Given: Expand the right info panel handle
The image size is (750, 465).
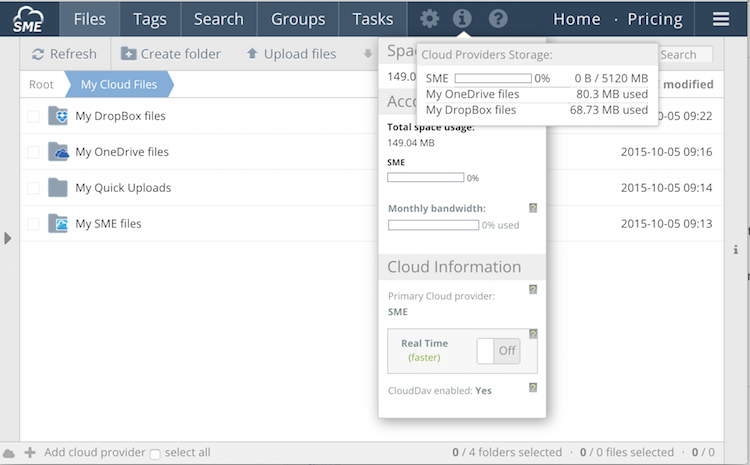Looking at the screenshot, I should (736, 249).
